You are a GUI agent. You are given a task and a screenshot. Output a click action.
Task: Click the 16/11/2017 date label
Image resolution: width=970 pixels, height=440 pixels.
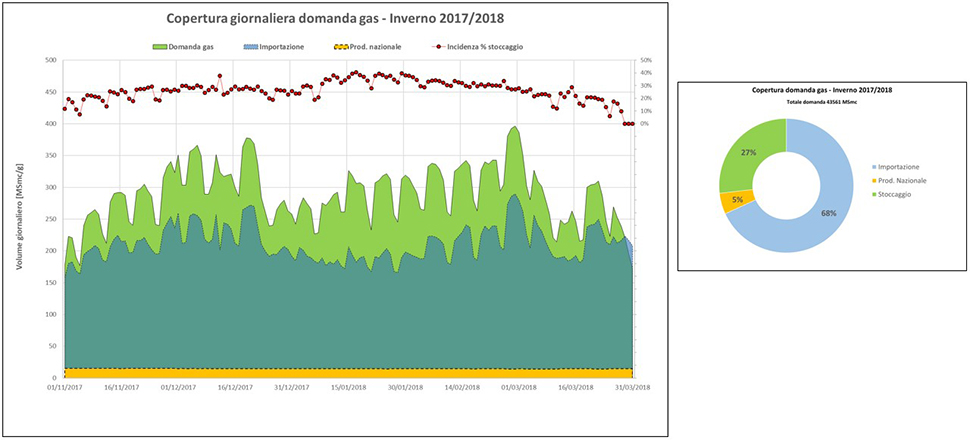121,387
